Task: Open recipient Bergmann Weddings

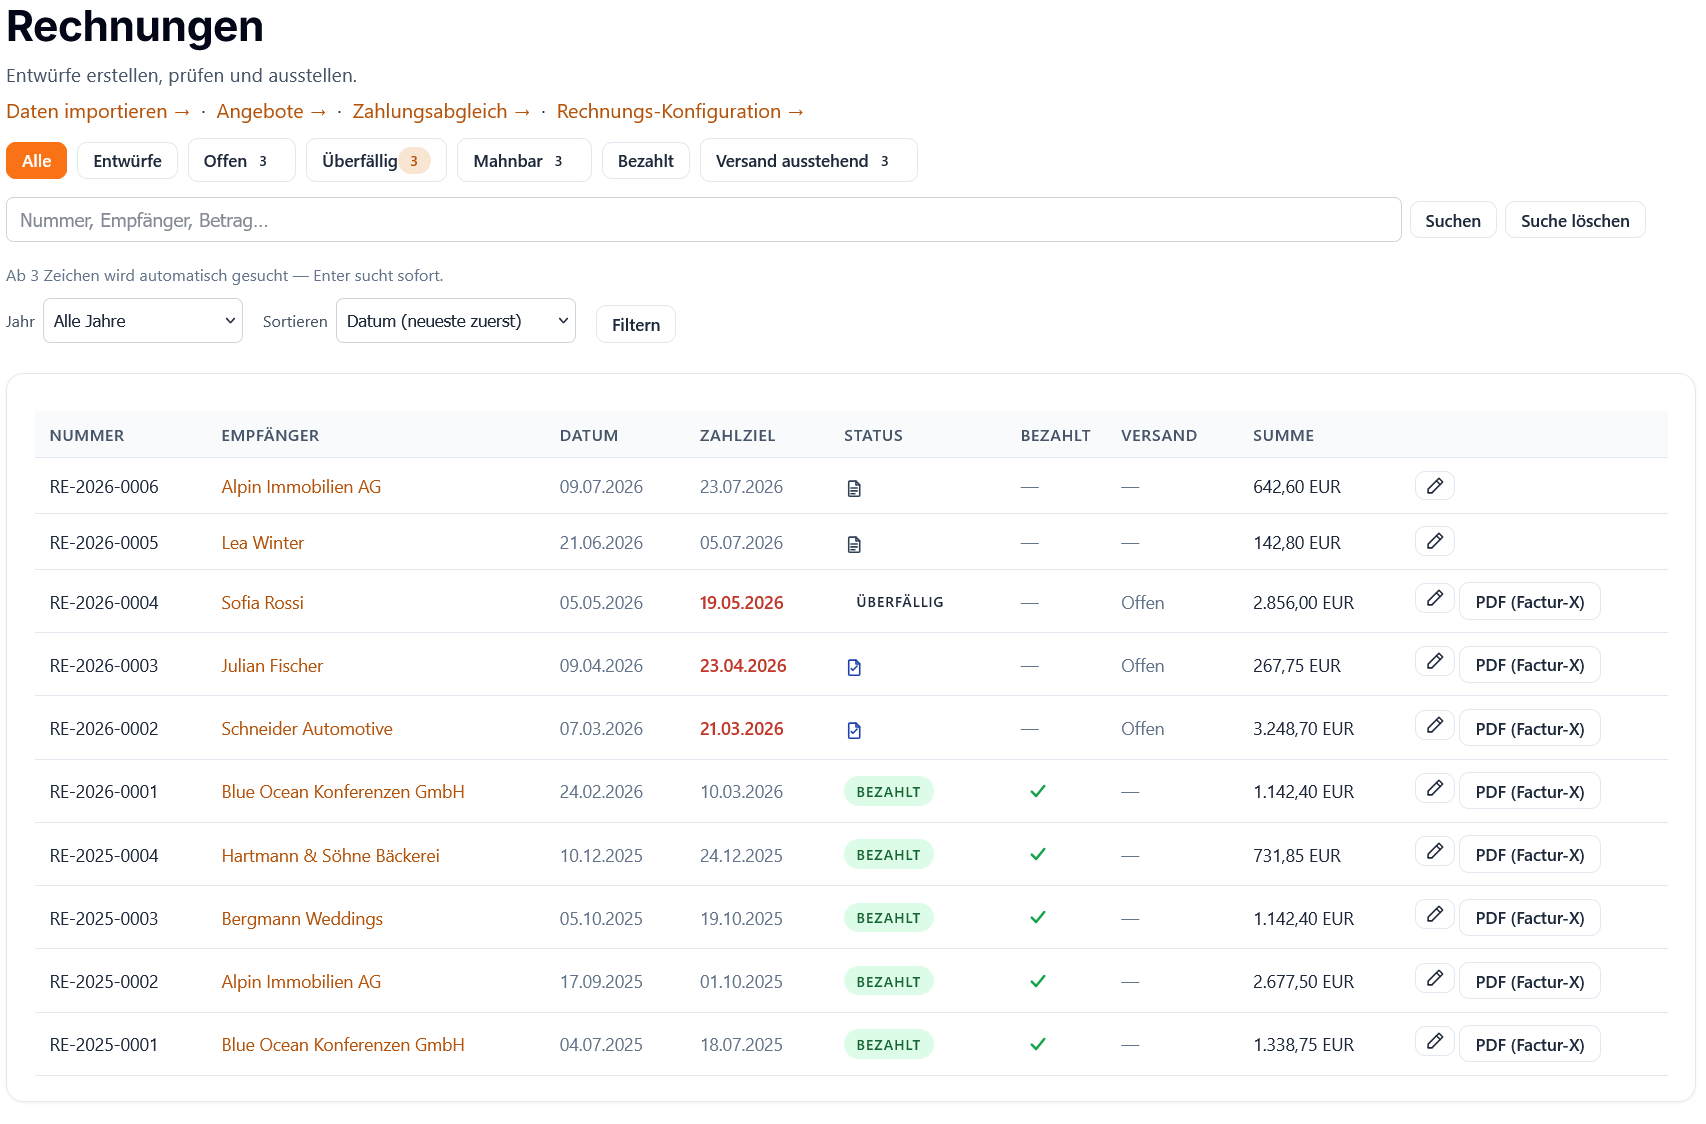Action: pyautogui.click(x=302, y=919)
